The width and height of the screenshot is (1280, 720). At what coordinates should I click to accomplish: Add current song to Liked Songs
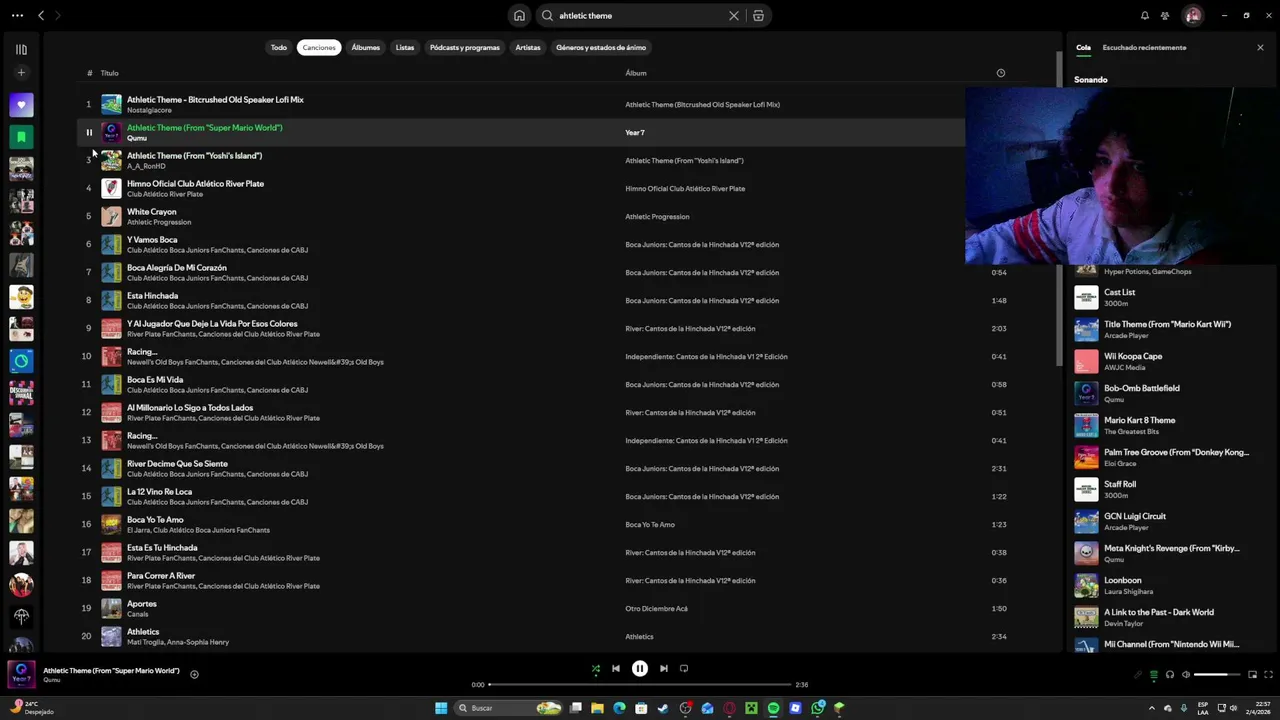coord(194,674)
